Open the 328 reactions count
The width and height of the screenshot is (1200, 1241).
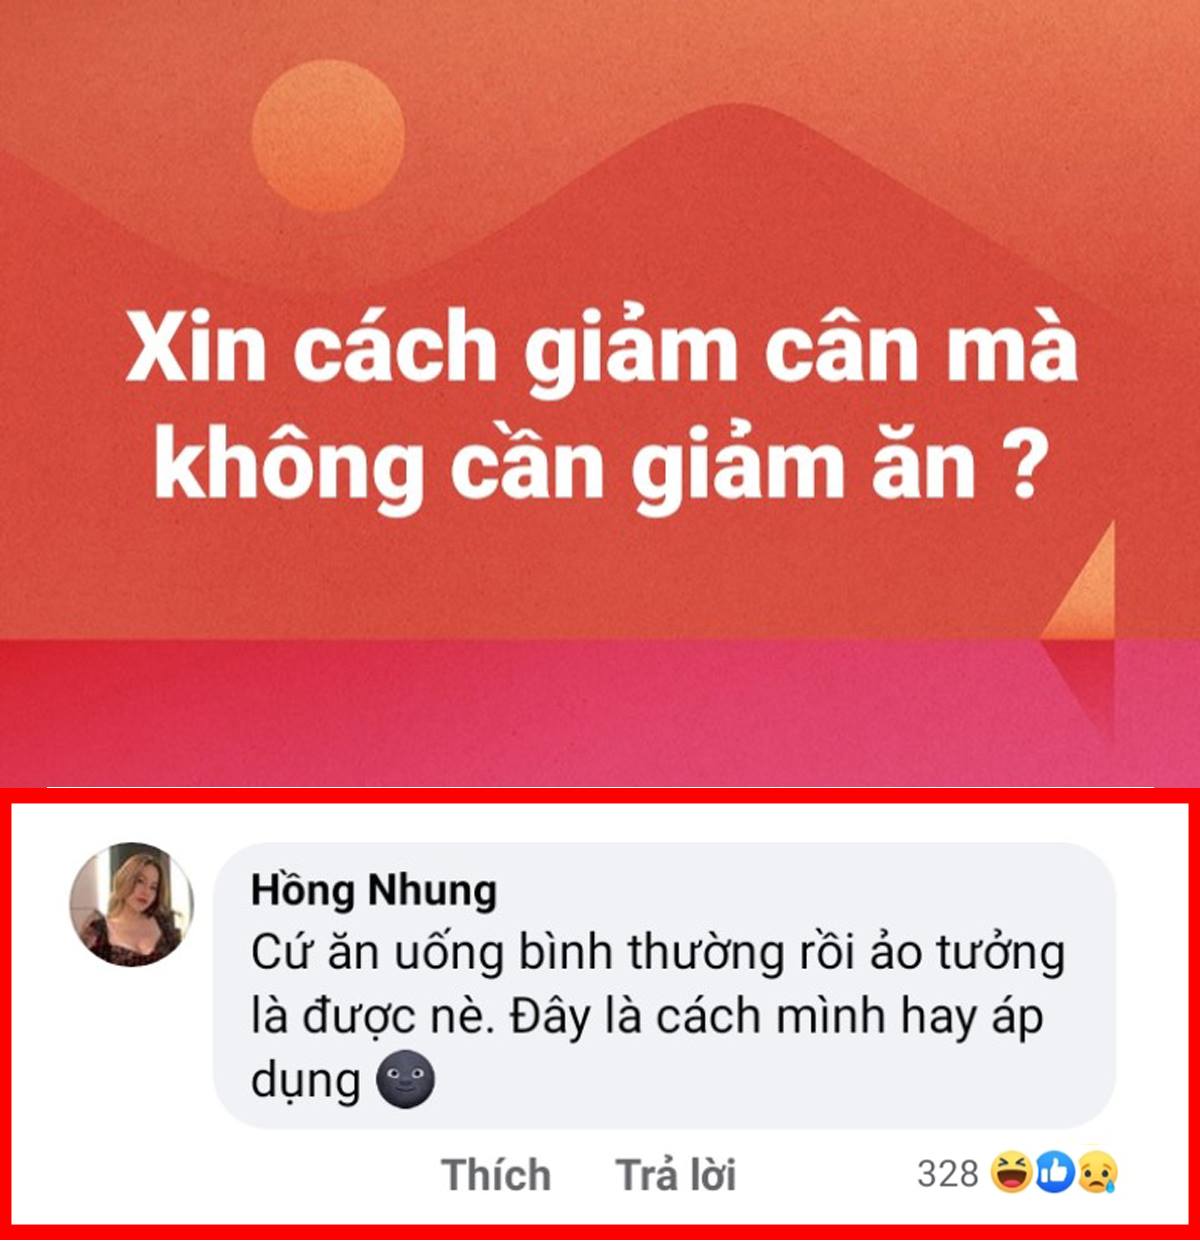pyautogui.click(x=947, y=1173)
